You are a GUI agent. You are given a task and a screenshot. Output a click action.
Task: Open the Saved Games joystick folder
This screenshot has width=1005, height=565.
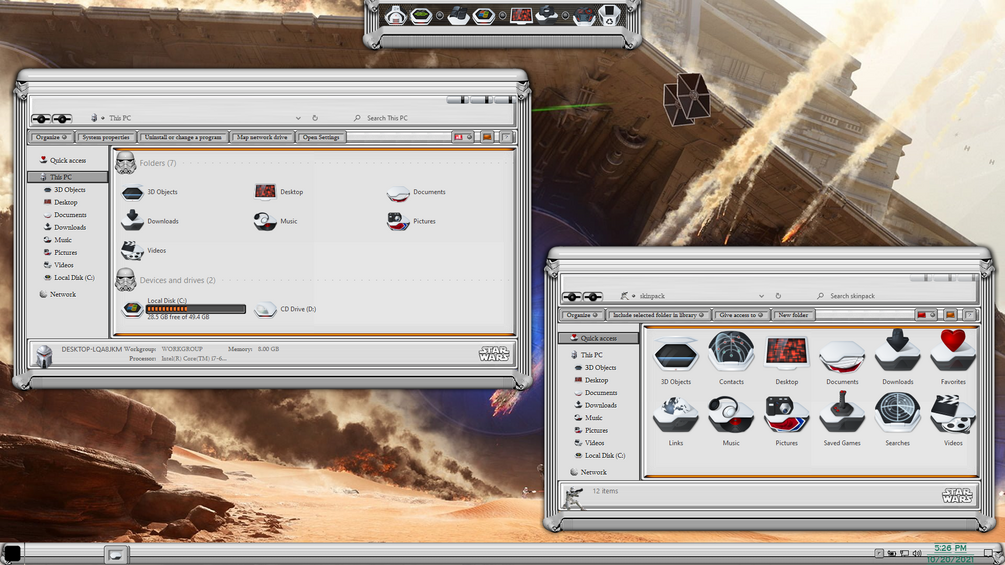tap(842, 419)
